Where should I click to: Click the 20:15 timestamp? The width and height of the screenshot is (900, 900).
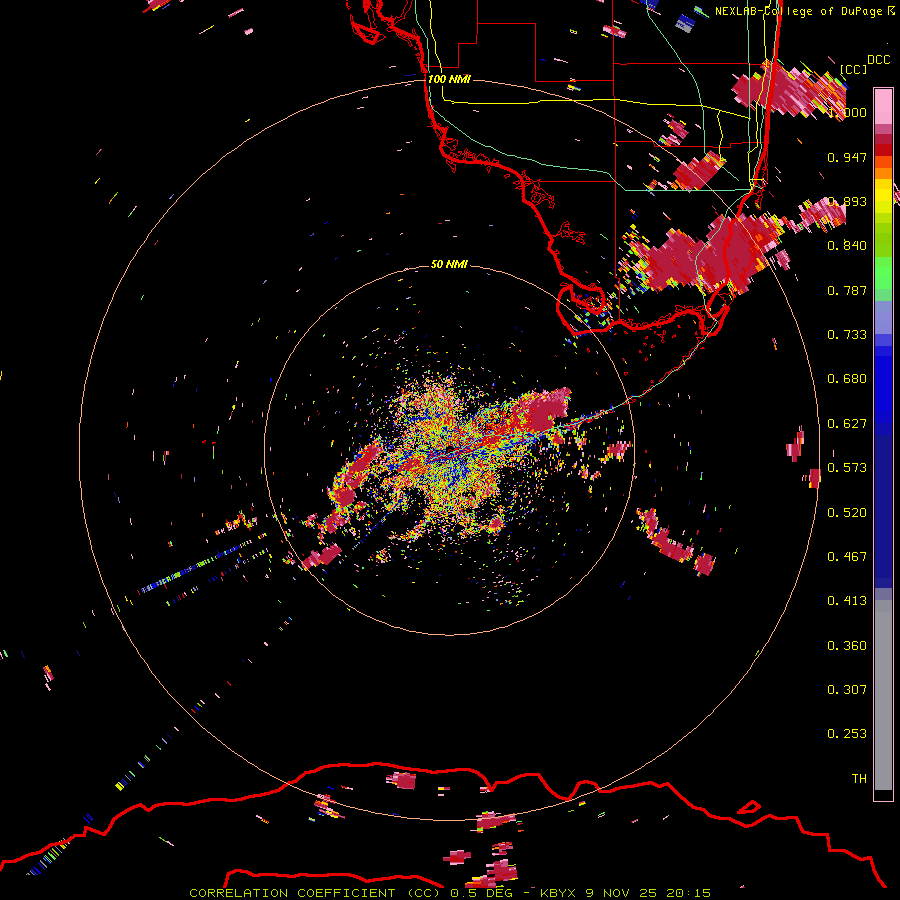[688, 893]
